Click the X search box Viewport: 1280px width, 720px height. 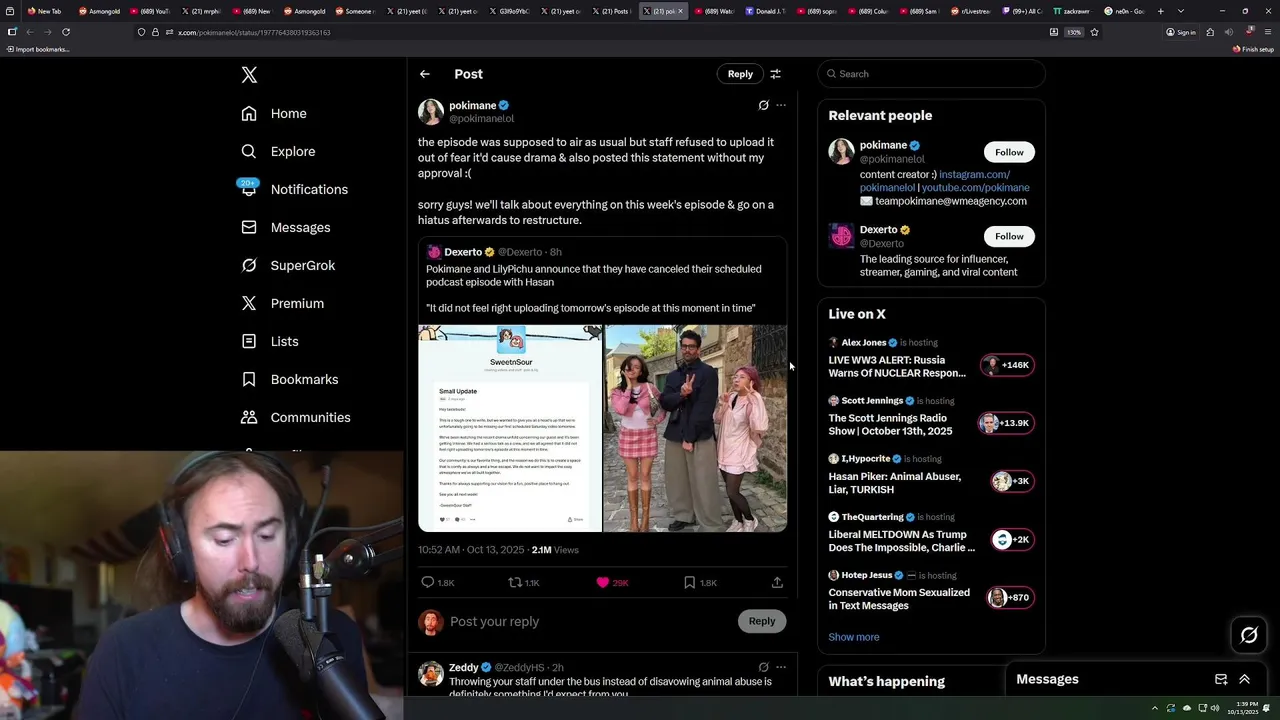pos(932,74)
